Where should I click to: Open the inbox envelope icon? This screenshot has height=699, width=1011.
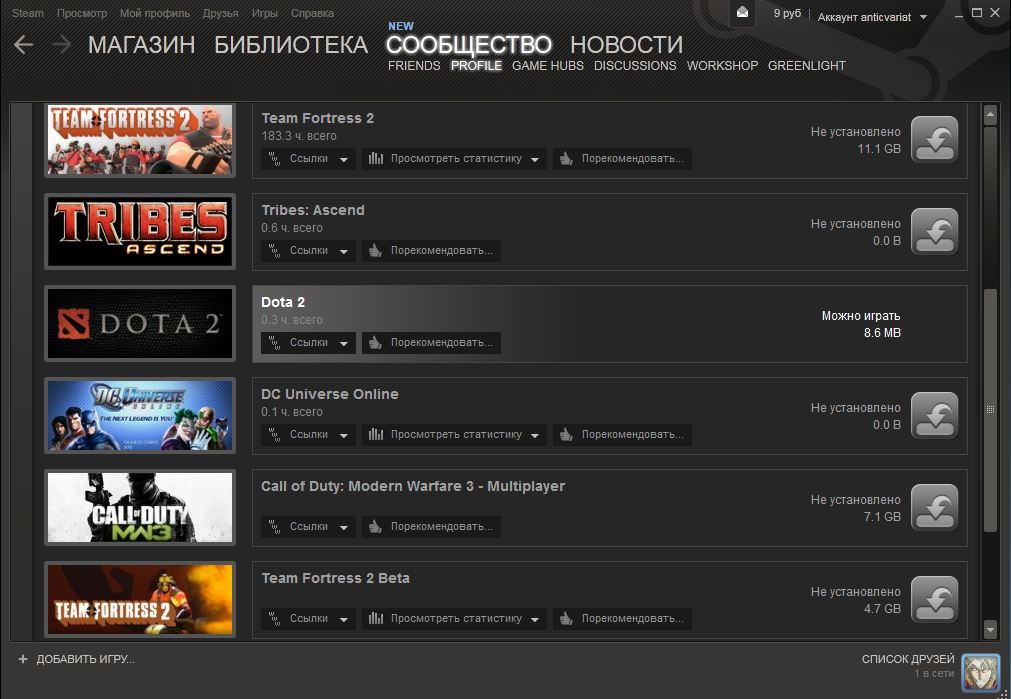pyautogui.click(x=742, y=13)
